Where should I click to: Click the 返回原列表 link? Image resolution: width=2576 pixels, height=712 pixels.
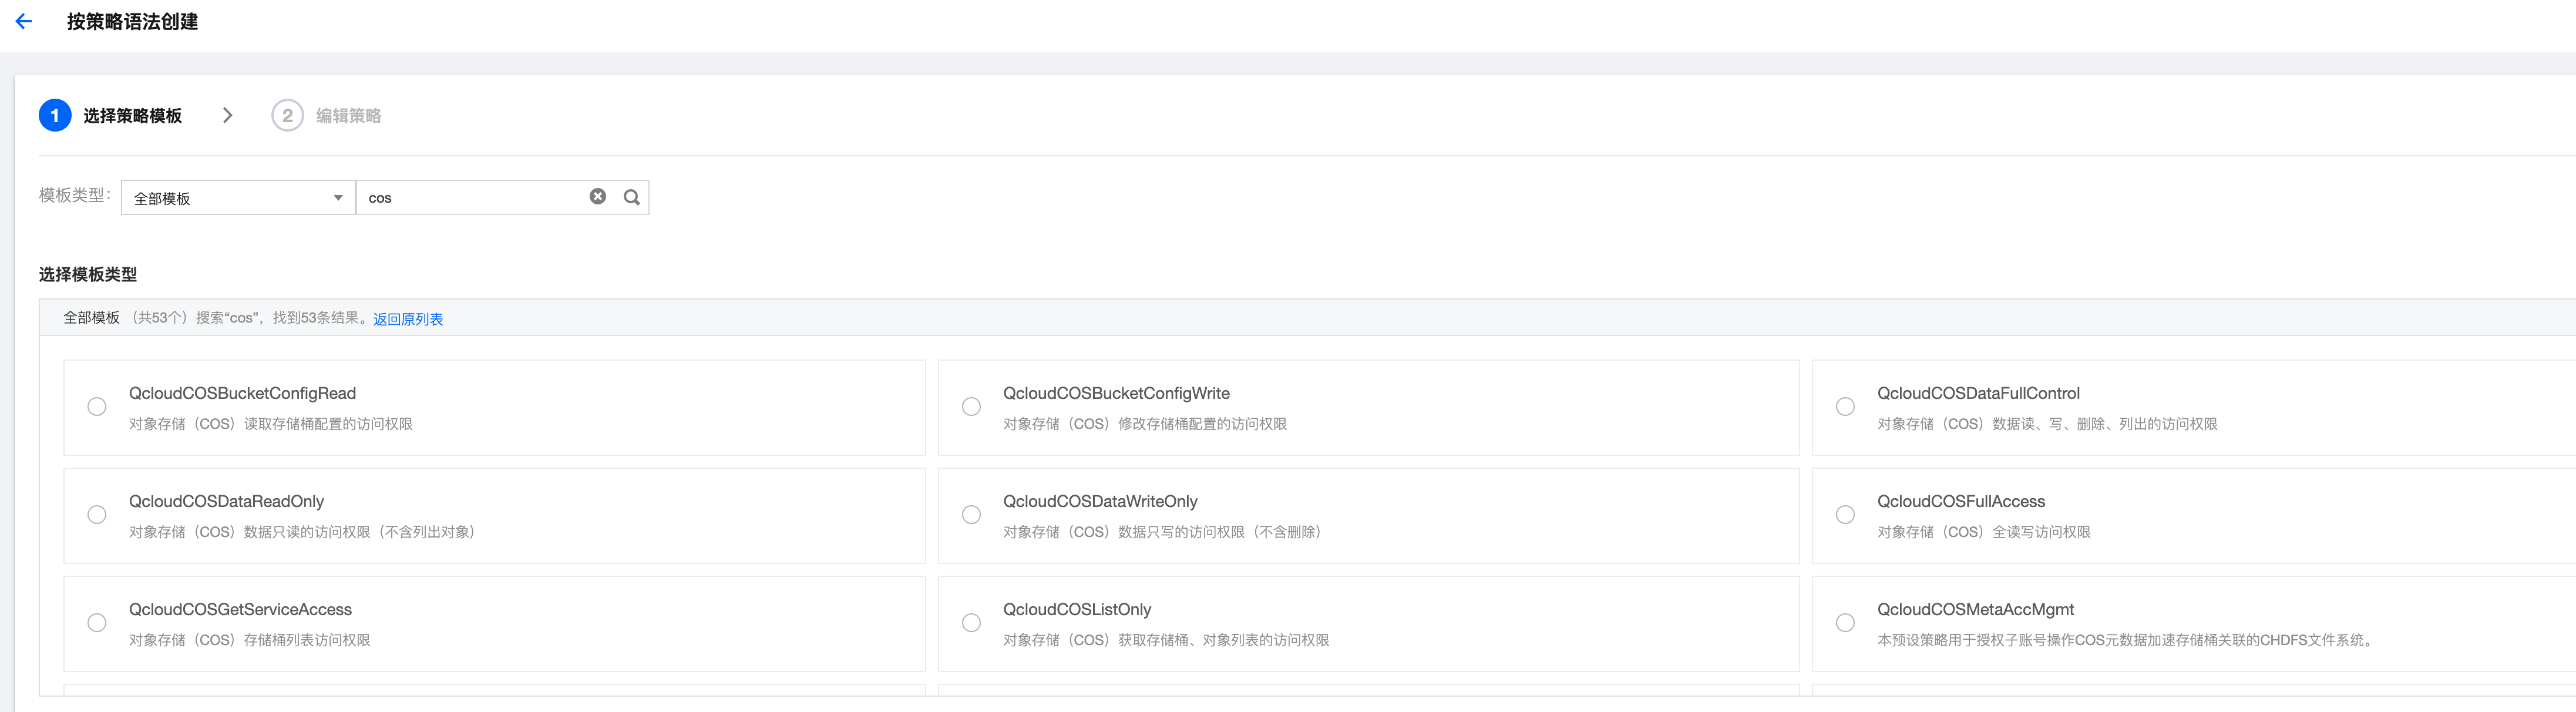[x=408, y=319]
